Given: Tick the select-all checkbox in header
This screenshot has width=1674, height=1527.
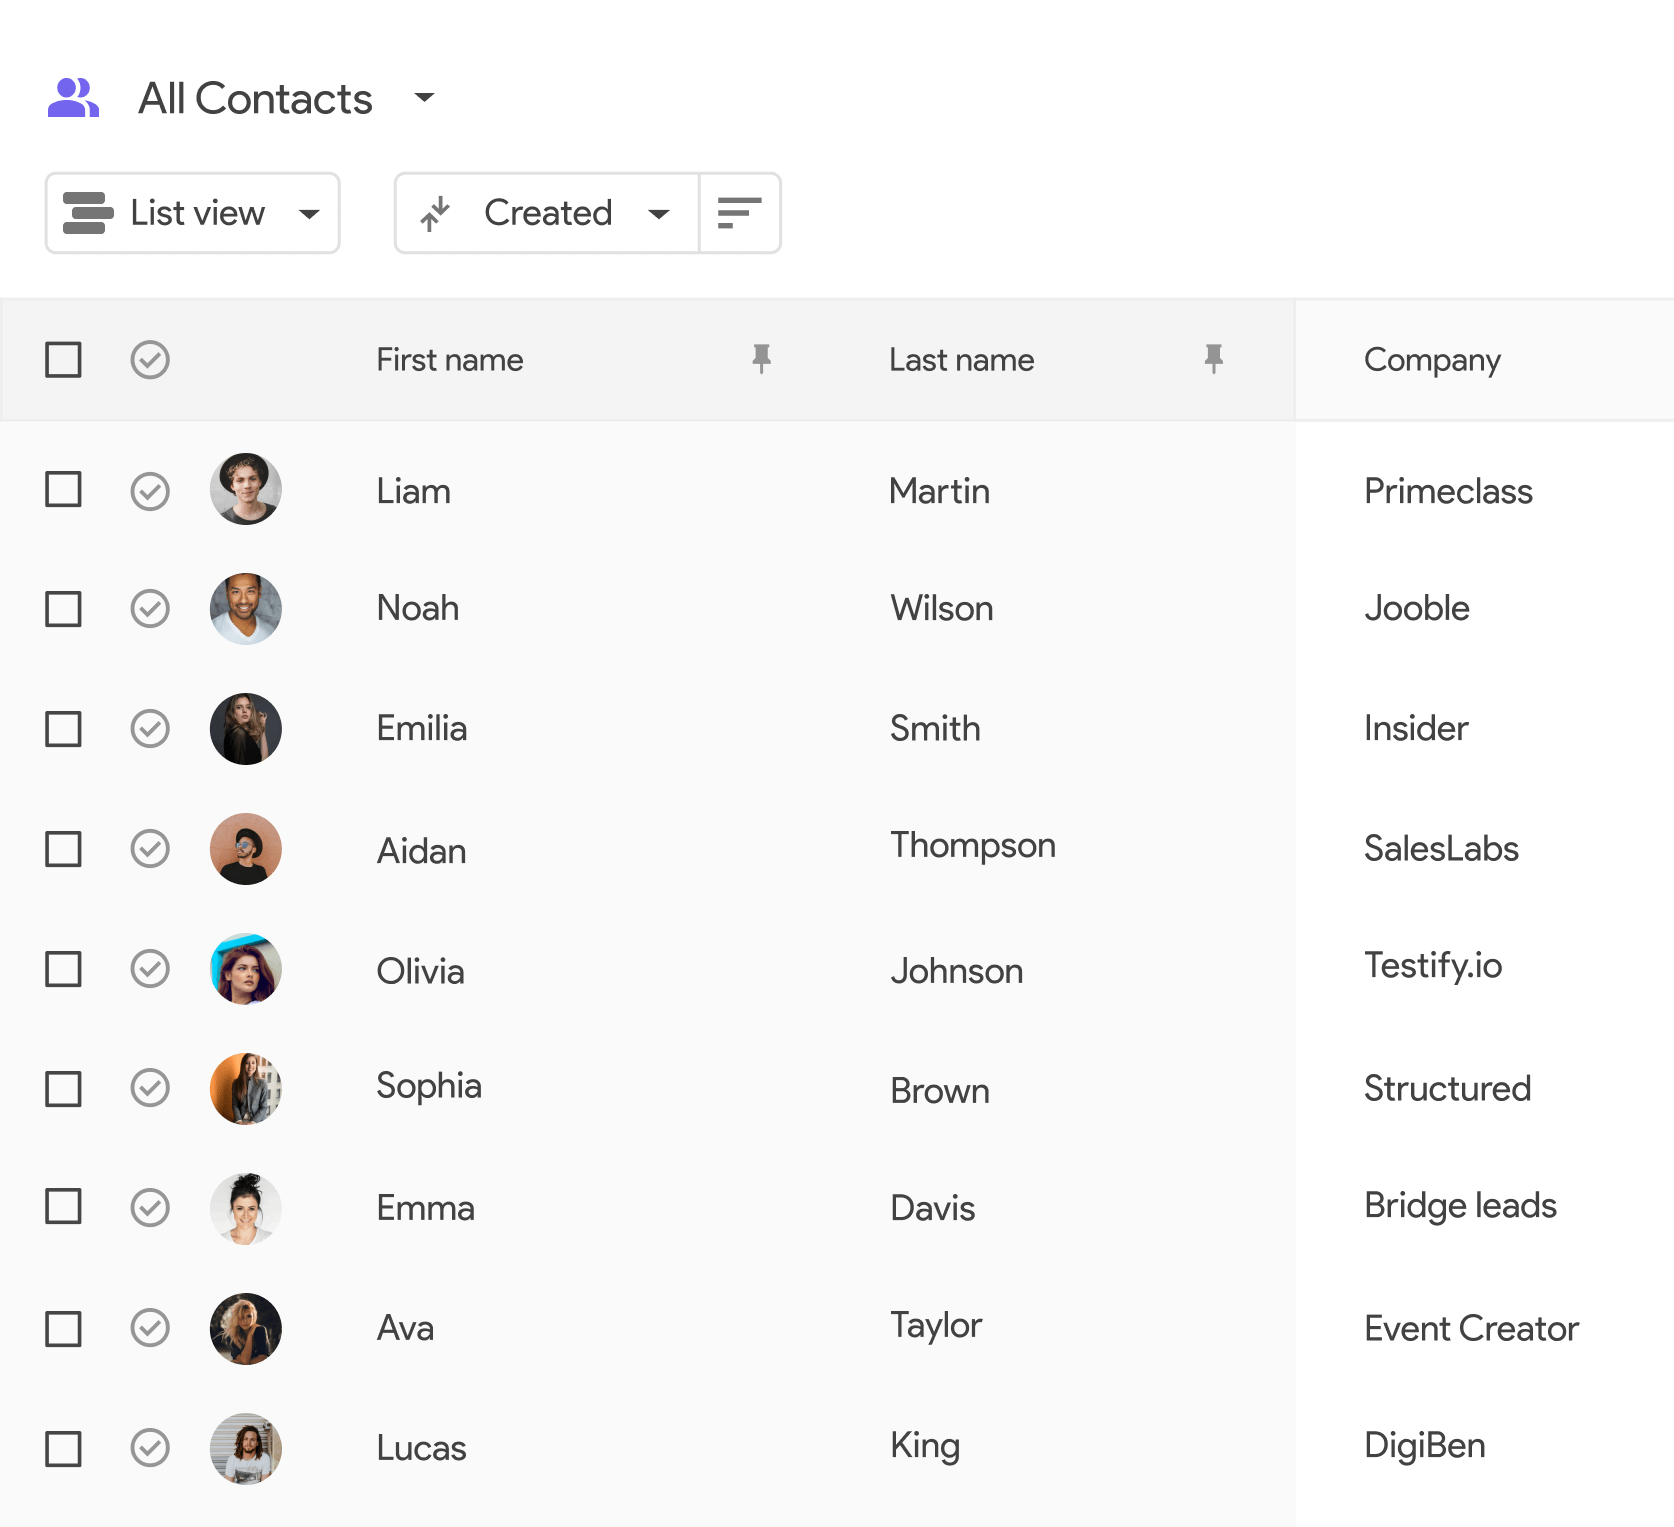Looking at the screenshot, I should tap(63, 359).
